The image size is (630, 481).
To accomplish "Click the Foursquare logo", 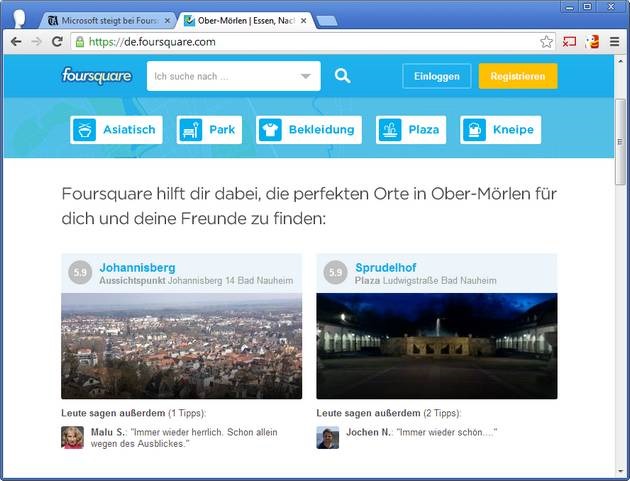I will [96, 76].
